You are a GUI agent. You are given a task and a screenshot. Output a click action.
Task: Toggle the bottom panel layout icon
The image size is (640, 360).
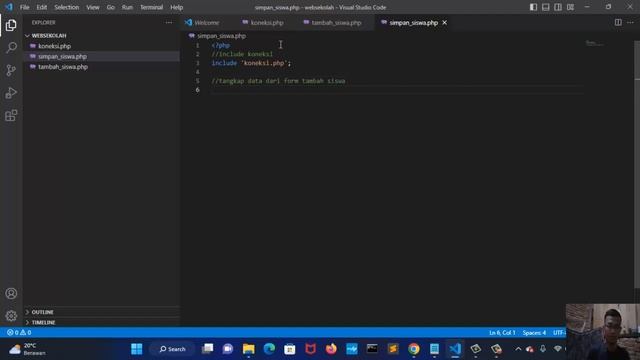pos(545,7)
